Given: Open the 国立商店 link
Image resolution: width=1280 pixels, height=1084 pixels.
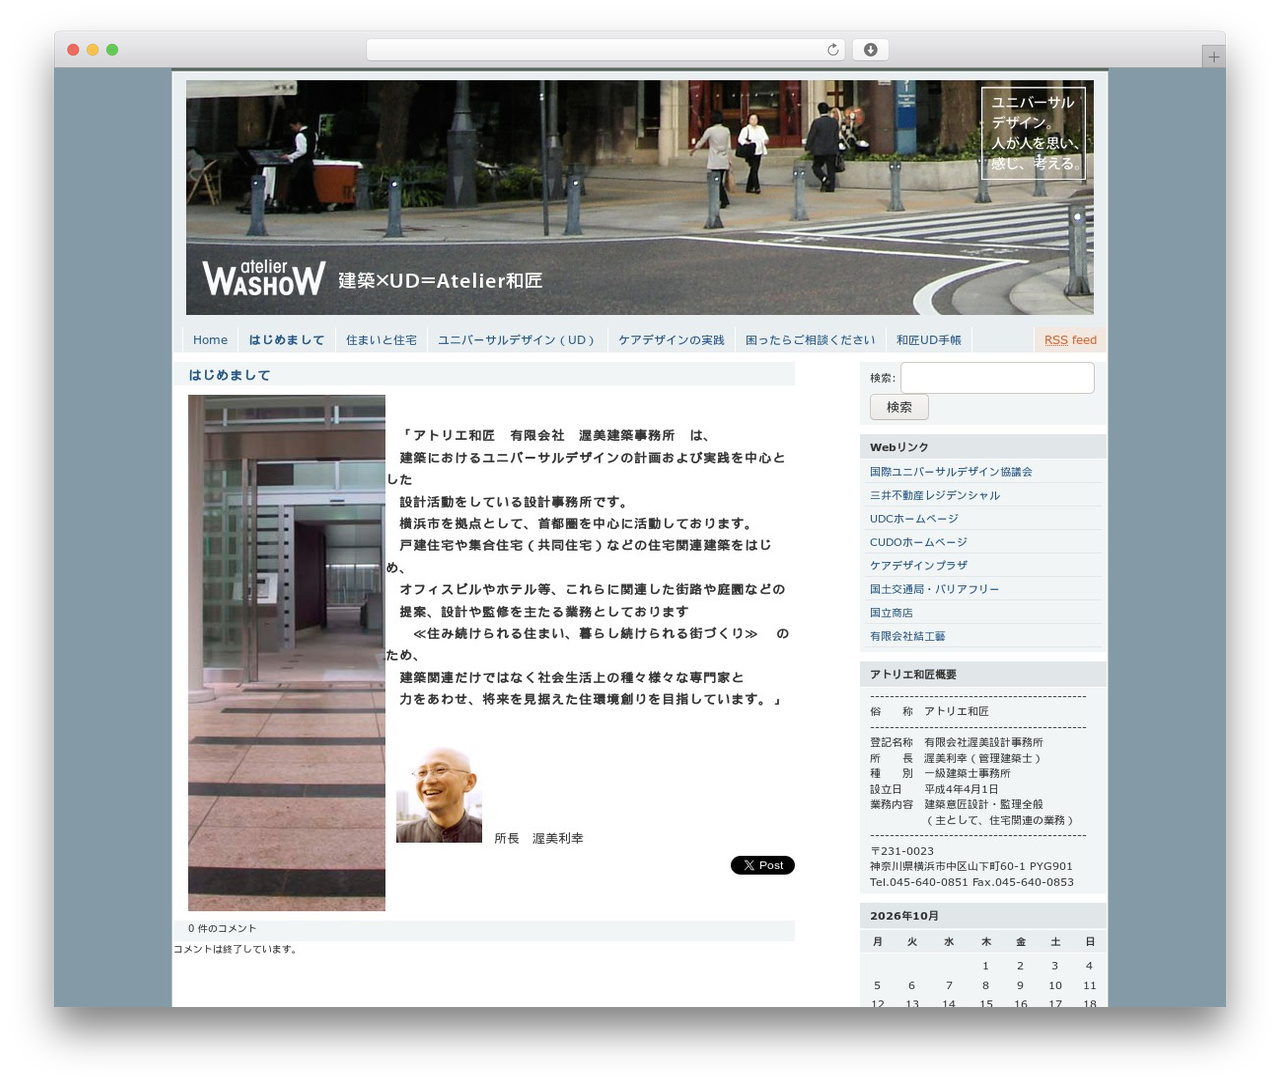Looking at the screenshot, I should point(891,612).
